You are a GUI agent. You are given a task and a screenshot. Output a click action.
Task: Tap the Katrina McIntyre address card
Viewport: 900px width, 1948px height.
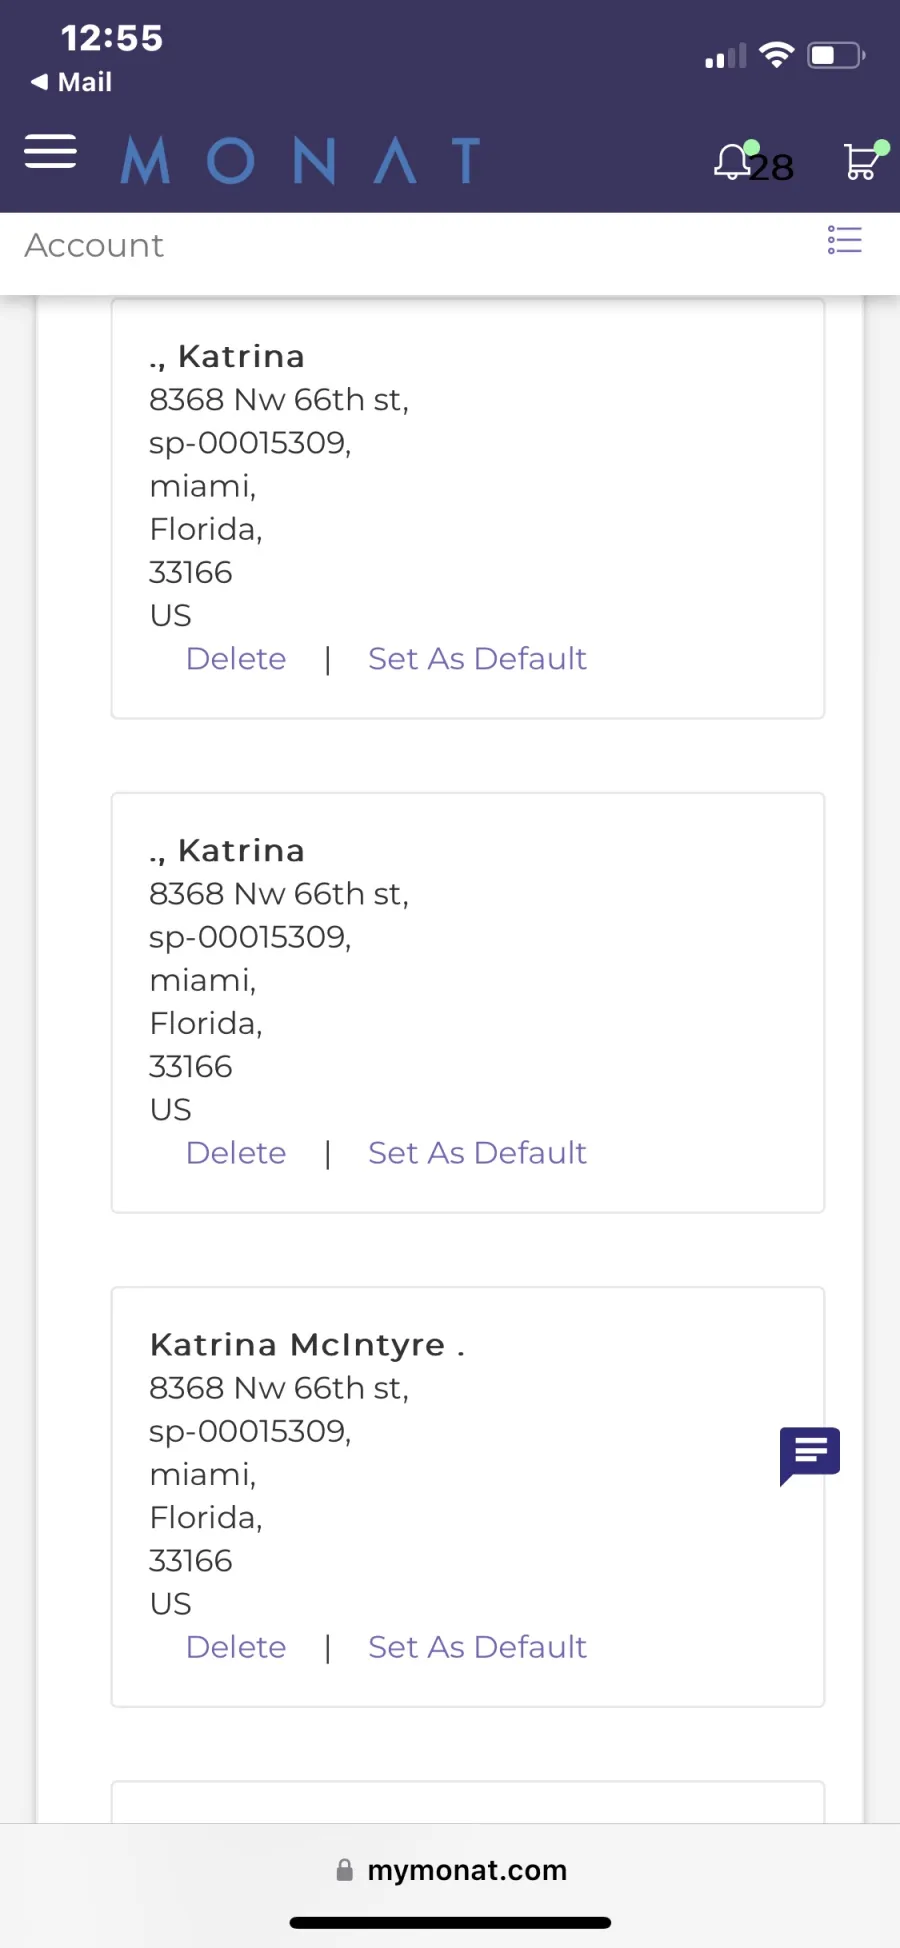coord(468,1497)
